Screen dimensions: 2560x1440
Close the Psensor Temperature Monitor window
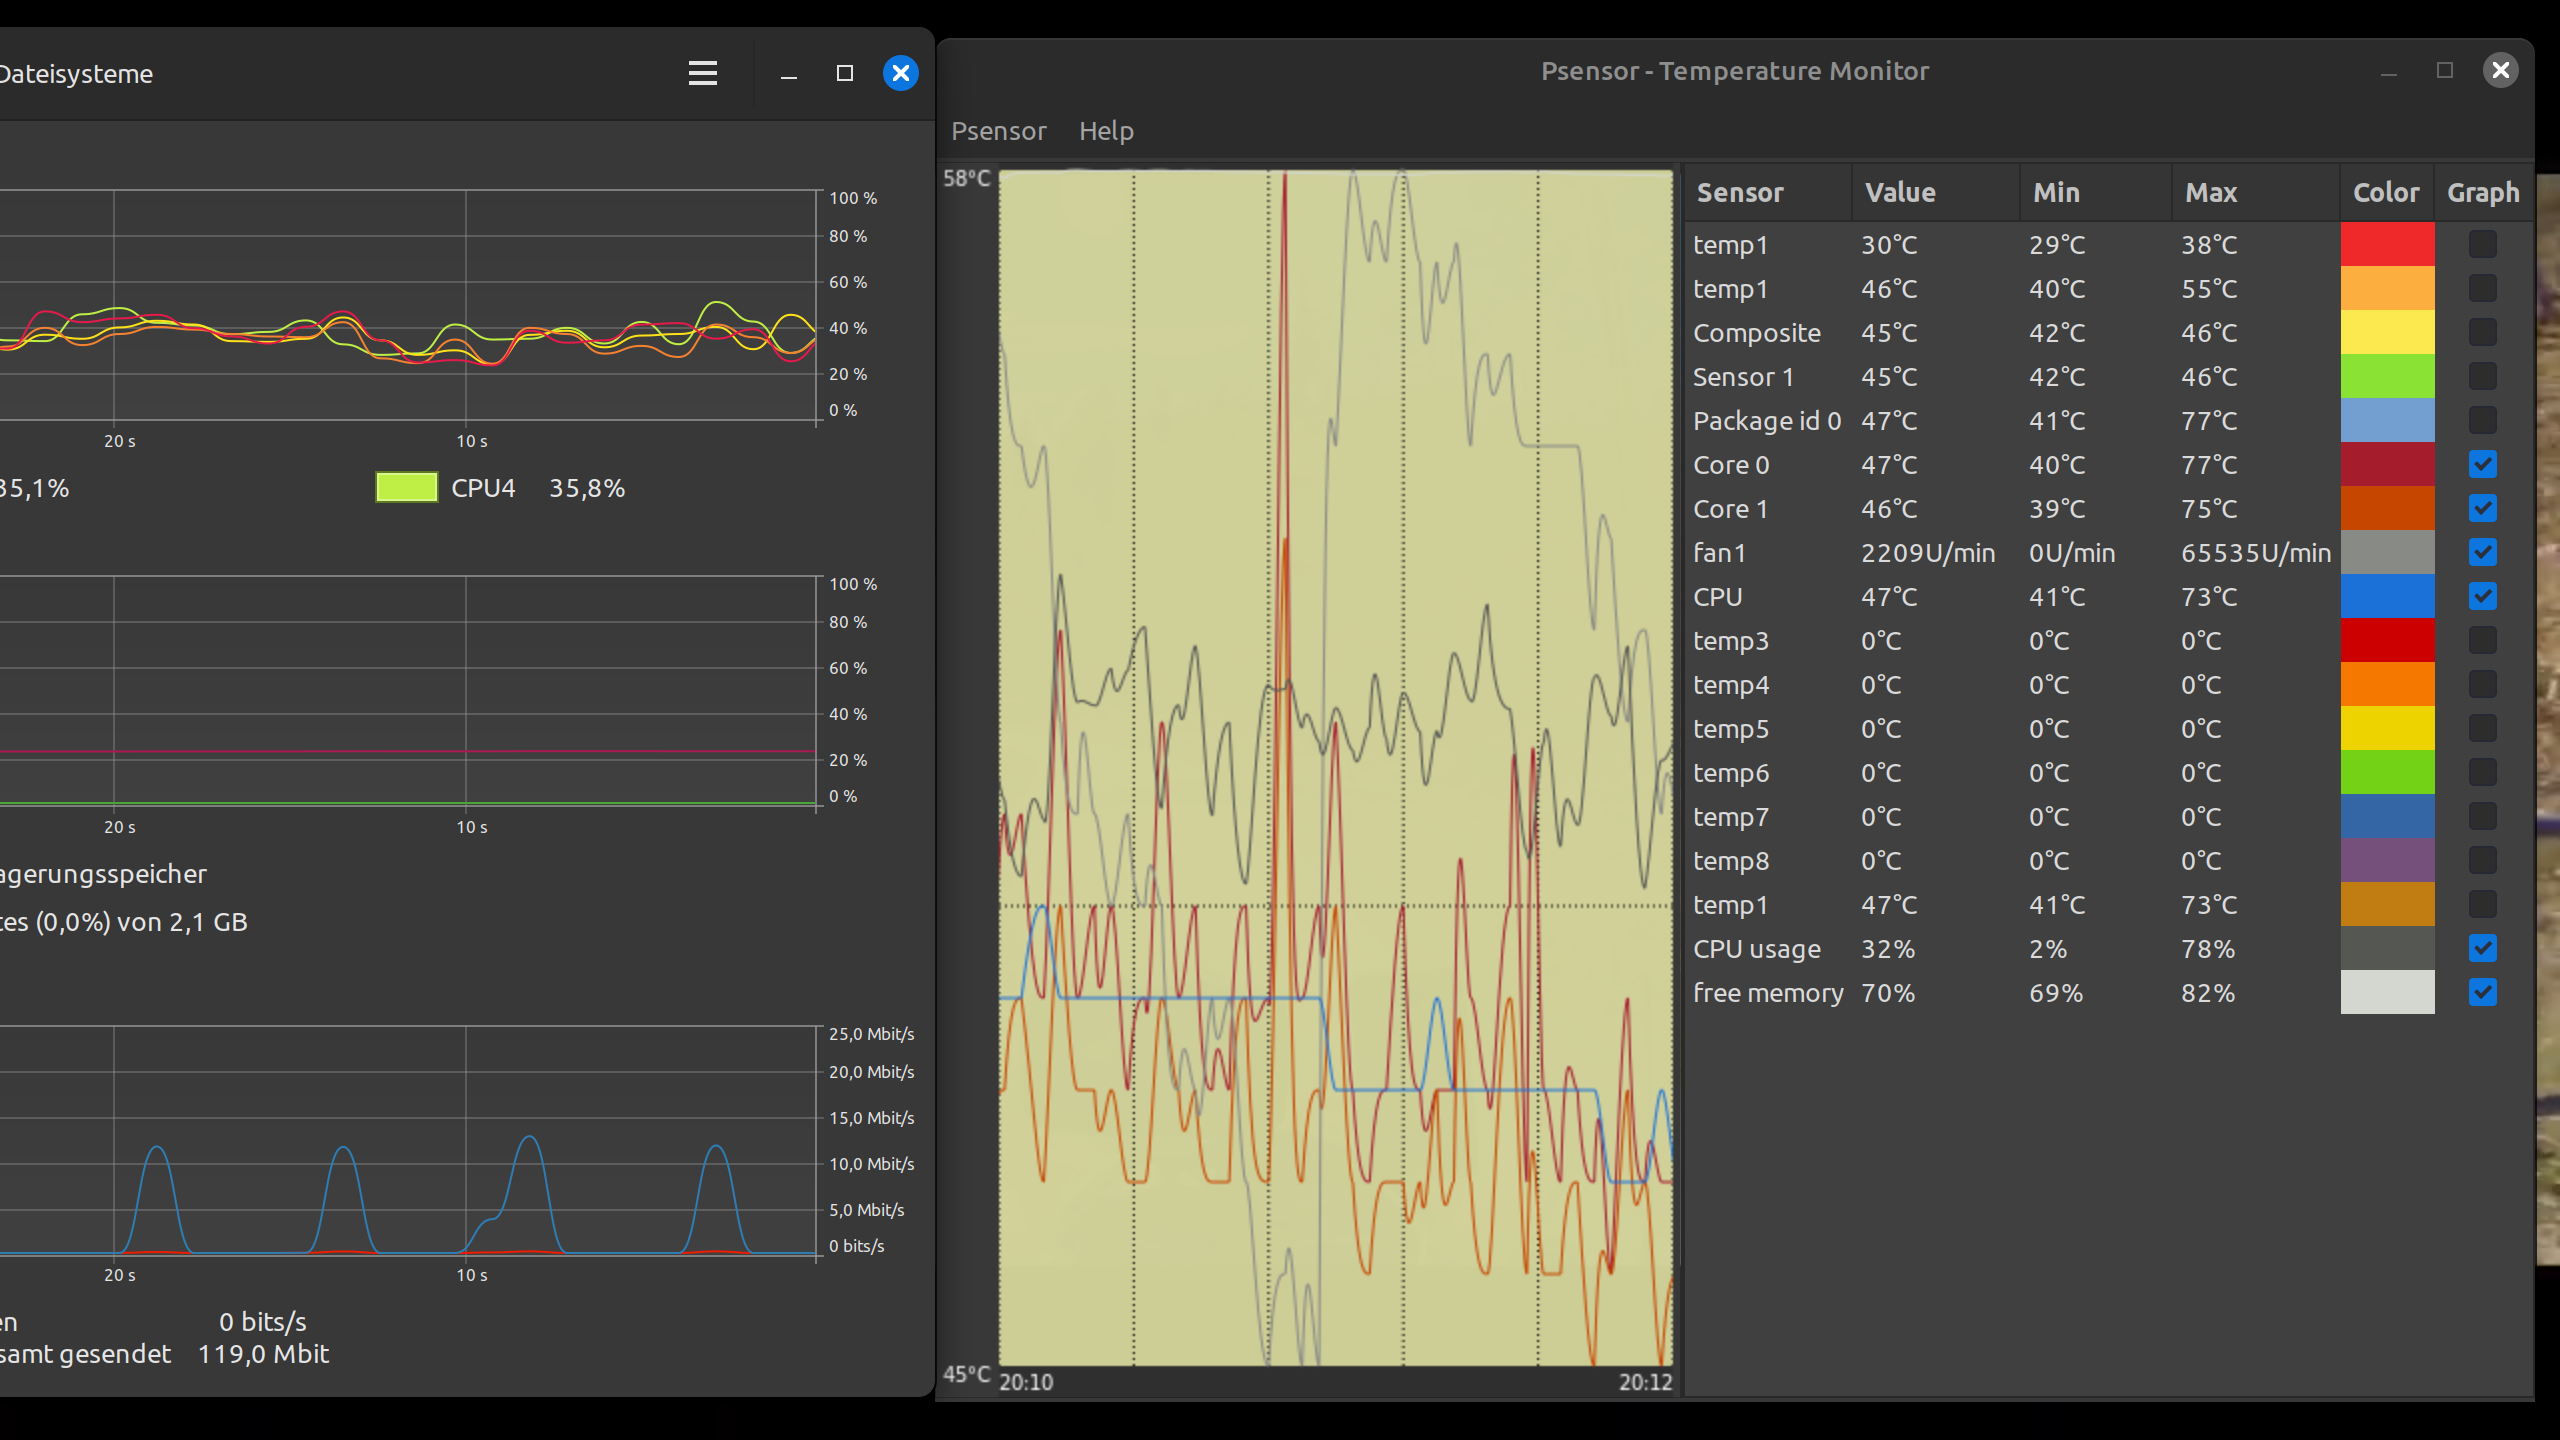pyautogui.click(x=2500, y=70)
